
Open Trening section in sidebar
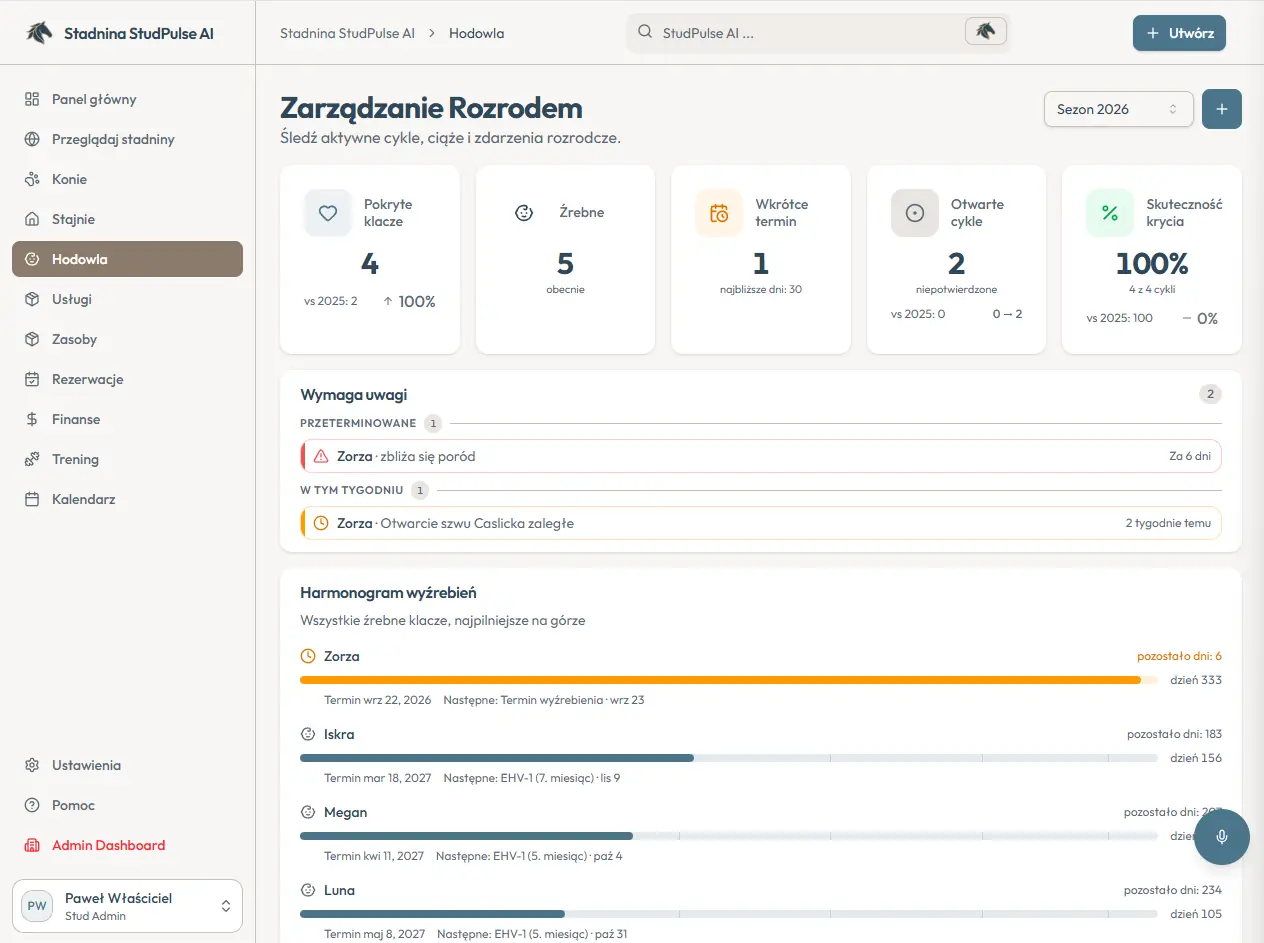pyautogui.click(x=127, y=459)
